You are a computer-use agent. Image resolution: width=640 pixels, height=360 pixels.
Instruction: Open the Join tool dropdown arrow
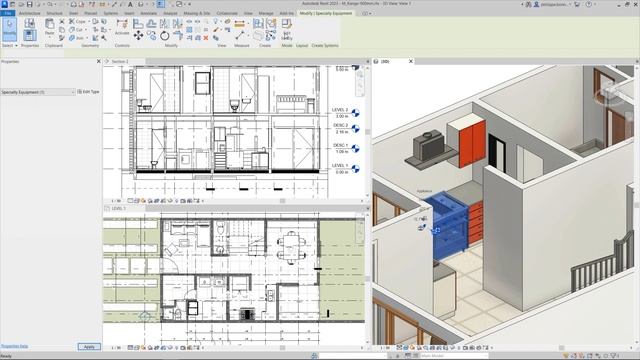pyautogui.click(x=87, y=38)
